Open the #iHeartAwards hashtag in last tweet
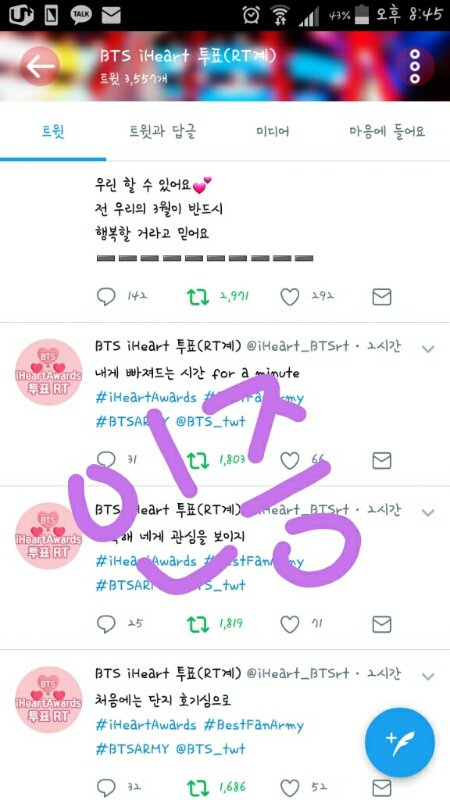Viewport: 450px width, 800px height. [146, 725]
